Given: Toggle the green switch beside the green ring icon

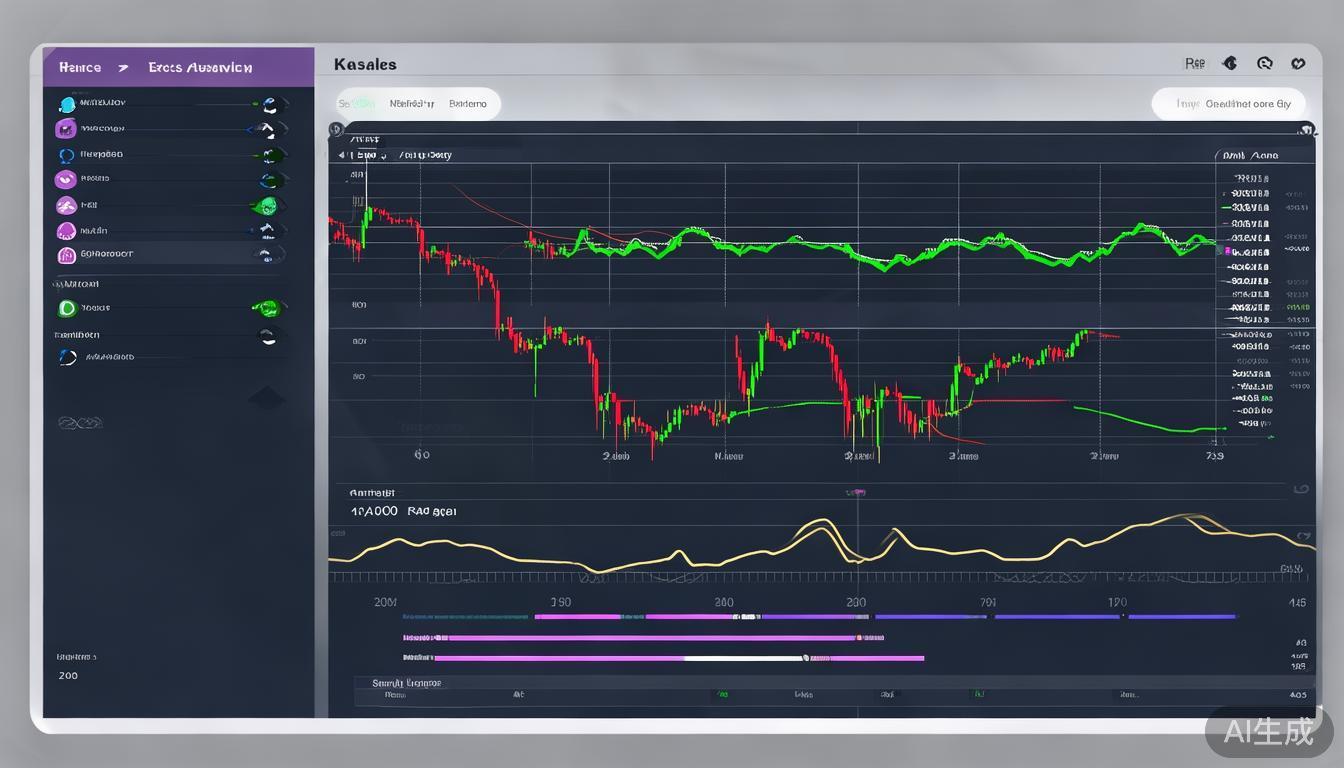Looking at the screenshot, I should [268, 308].
